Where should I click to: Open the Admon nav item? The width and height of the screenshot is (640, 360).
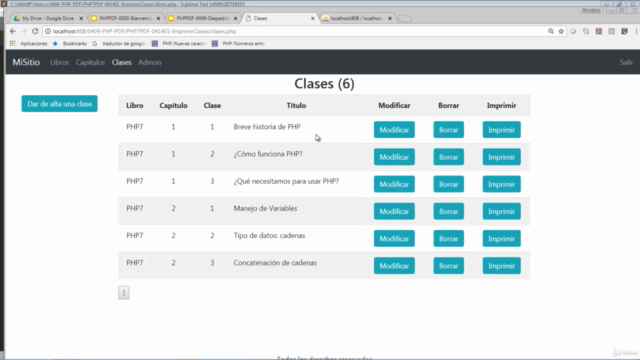pyautogui.click(x=150, y=62)
